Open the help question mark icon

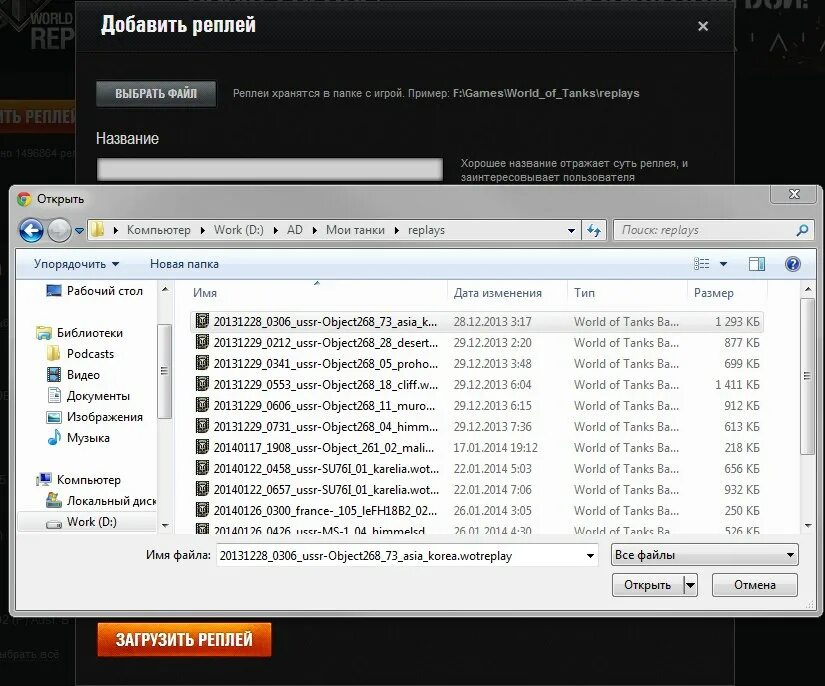click(792, 264)
